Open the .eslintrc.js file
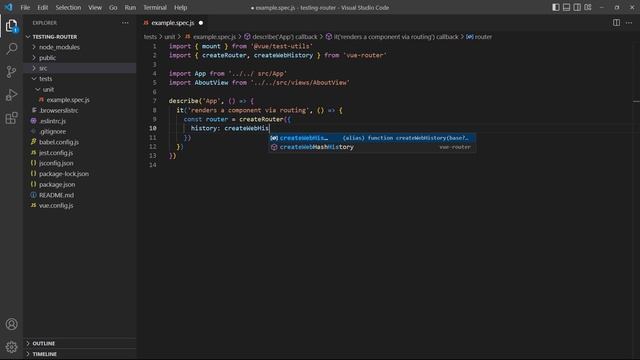The width and height of the screenshot is (640, 360). click(x=80, y=121)
